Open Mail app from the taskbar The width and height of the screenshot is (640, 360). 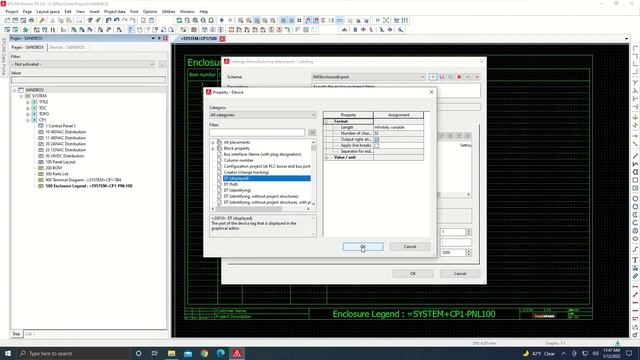coord(188,353)
